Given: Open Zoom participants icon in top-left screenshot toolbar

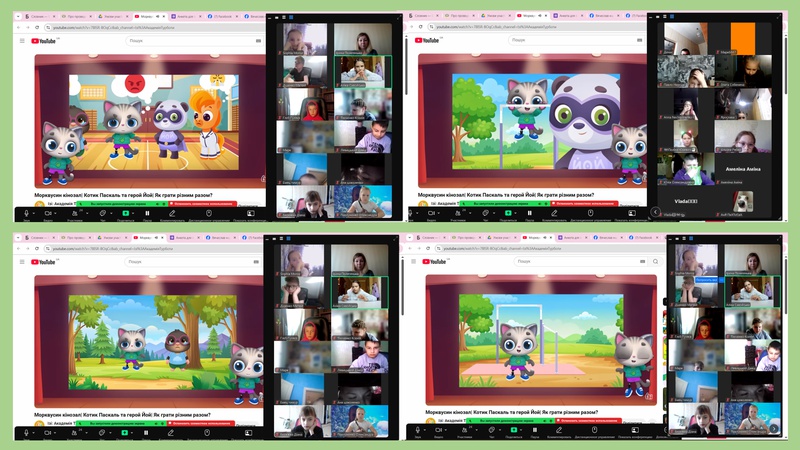Looking at the screenshot, I should [x=74, y=213].
